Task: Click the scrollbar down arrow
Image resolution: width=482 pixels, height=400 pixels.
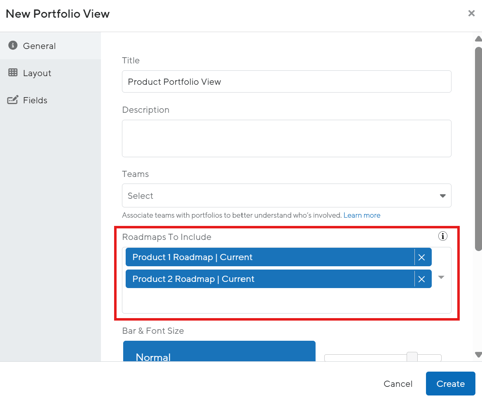Action: pyautogui.click(x=478, y=355)
